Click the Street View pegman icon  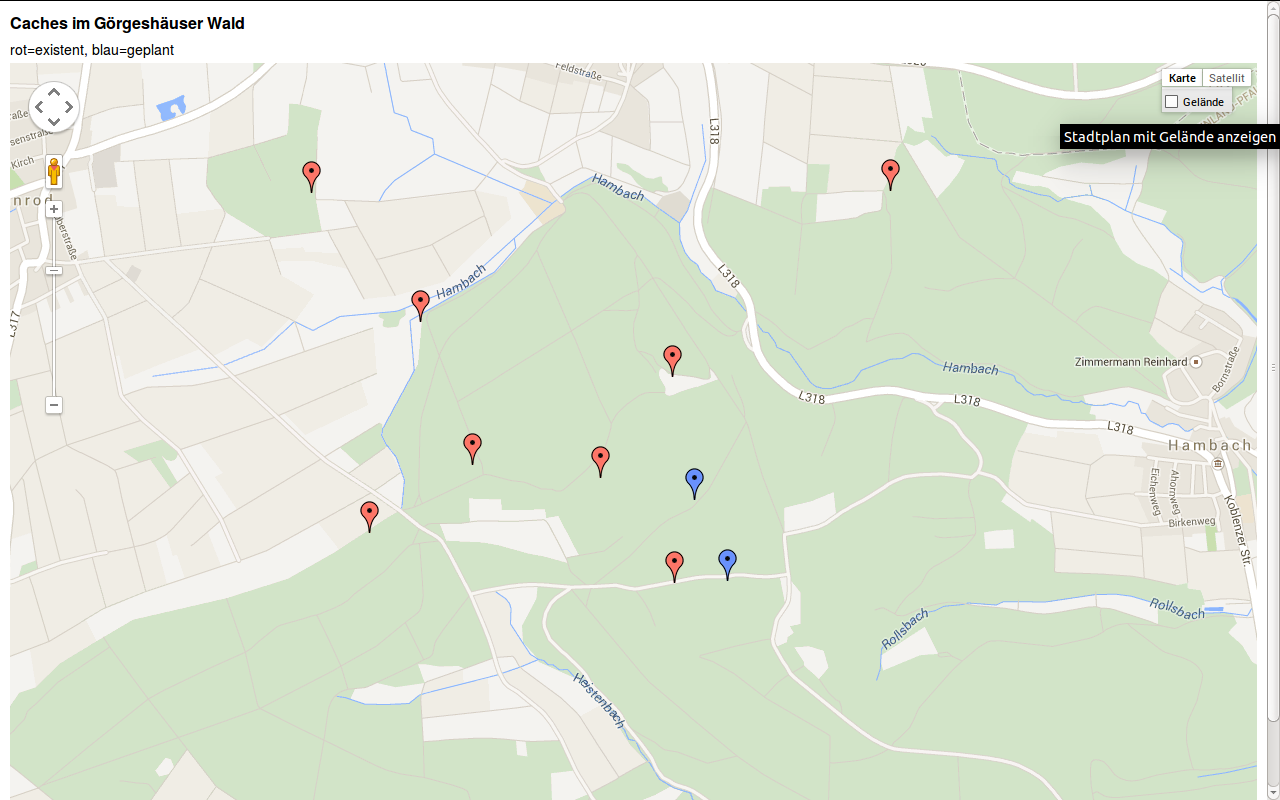pyautogui.click(x=54, y=172)
